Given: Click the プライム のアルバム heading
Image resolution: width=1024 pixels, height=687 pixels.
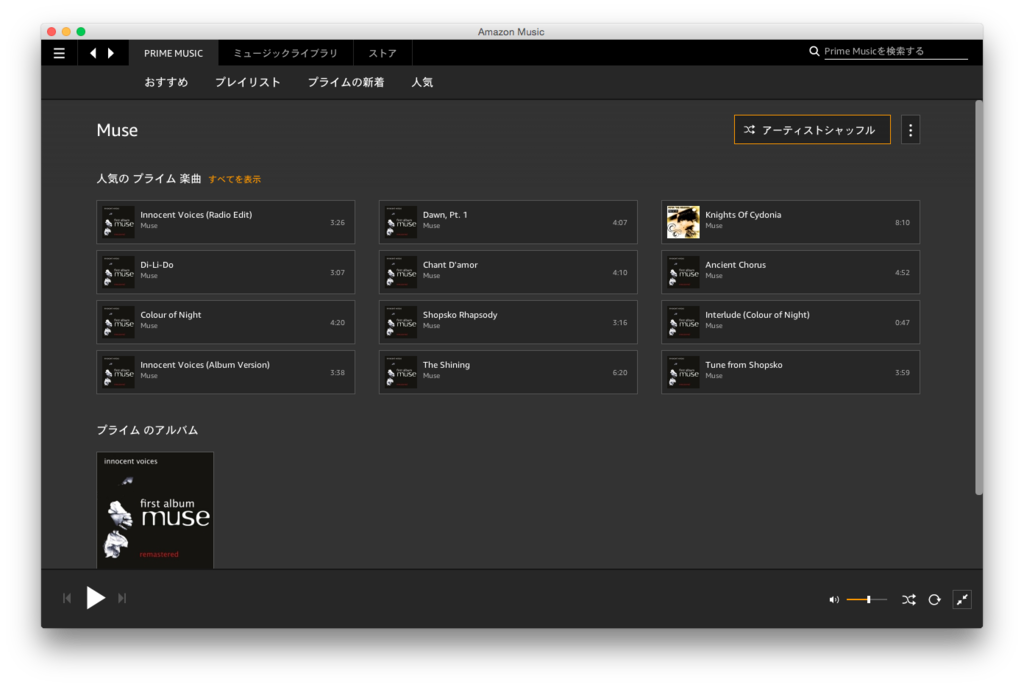Looking at the screenshot, I should 147,430.
